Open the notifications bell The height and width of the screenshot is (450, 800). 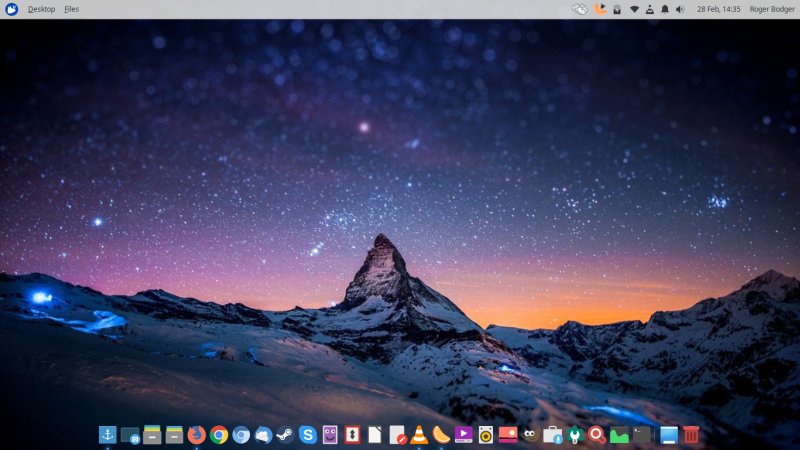coord(665,9)
